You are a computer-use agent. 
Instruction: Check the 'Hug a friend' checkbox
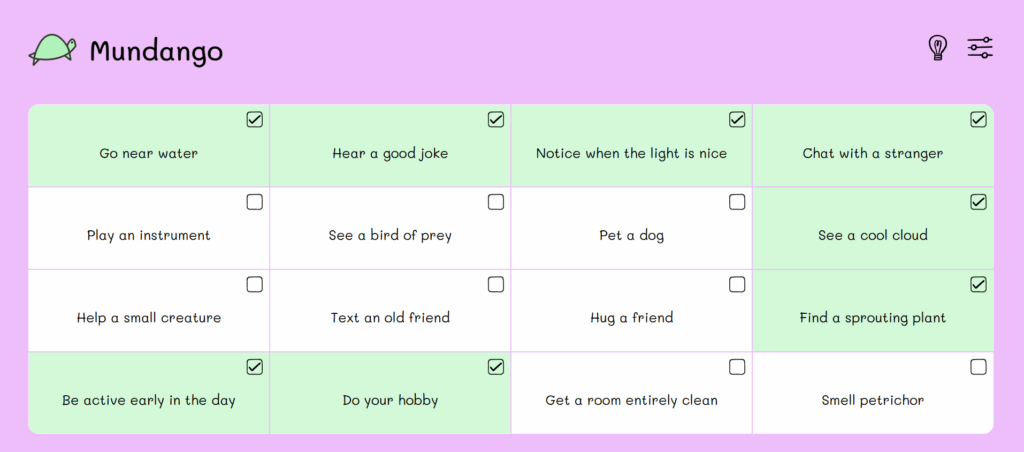click(737, 285)
